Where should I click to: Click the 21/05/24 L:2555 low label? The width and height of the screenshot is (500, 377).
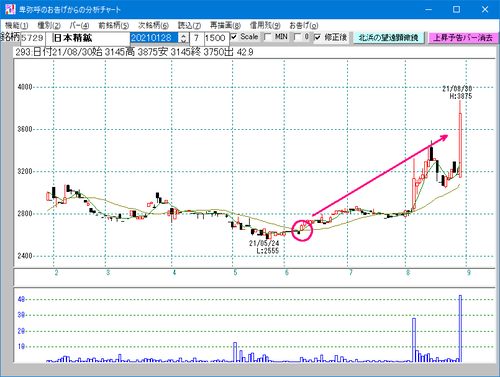pyautogui.click(x=264, y=247)
